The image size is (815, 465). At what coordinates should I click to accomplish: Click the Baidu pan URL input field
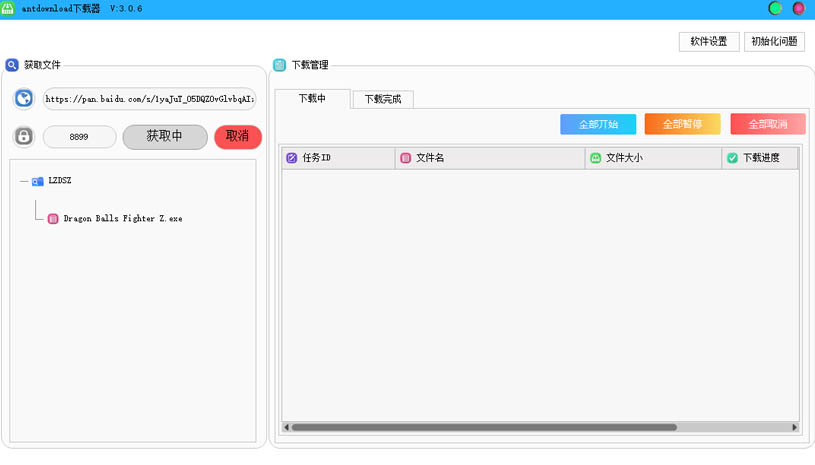click(149, 99)
